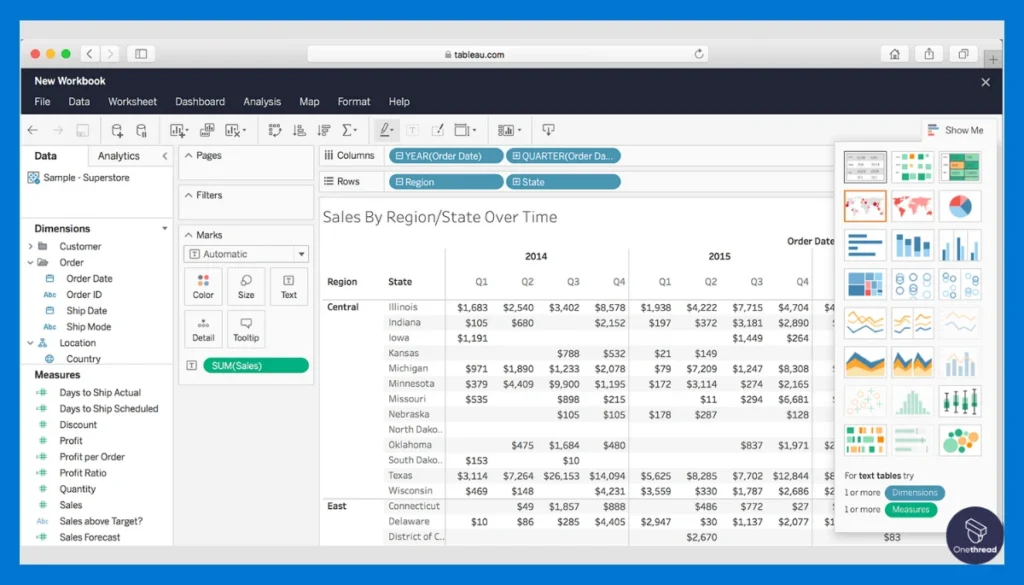The width and height of the screenshot is (1024, 585).
Task: Collapse the Data pane side arrow
Action: pos(165,156)
